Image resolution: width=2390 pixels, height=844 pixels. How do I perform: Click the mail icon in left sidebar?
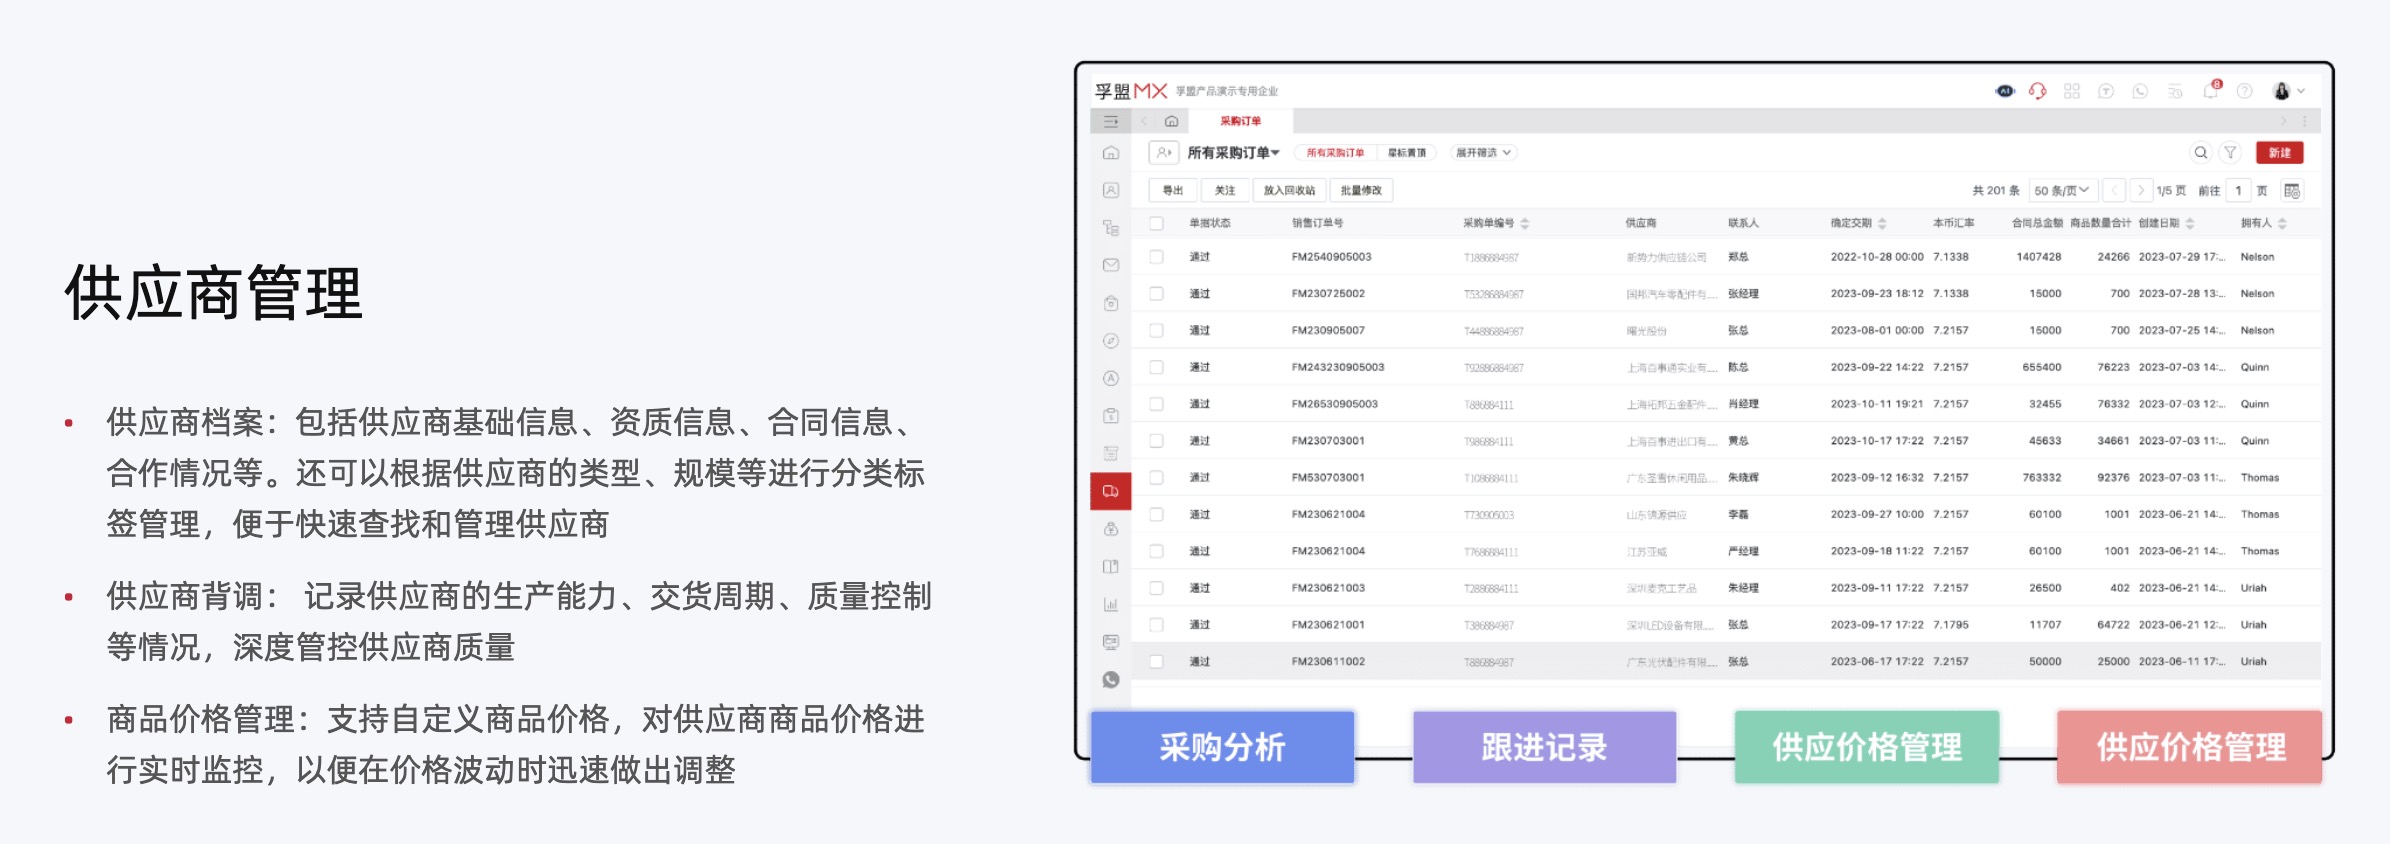pos(1111,265)
